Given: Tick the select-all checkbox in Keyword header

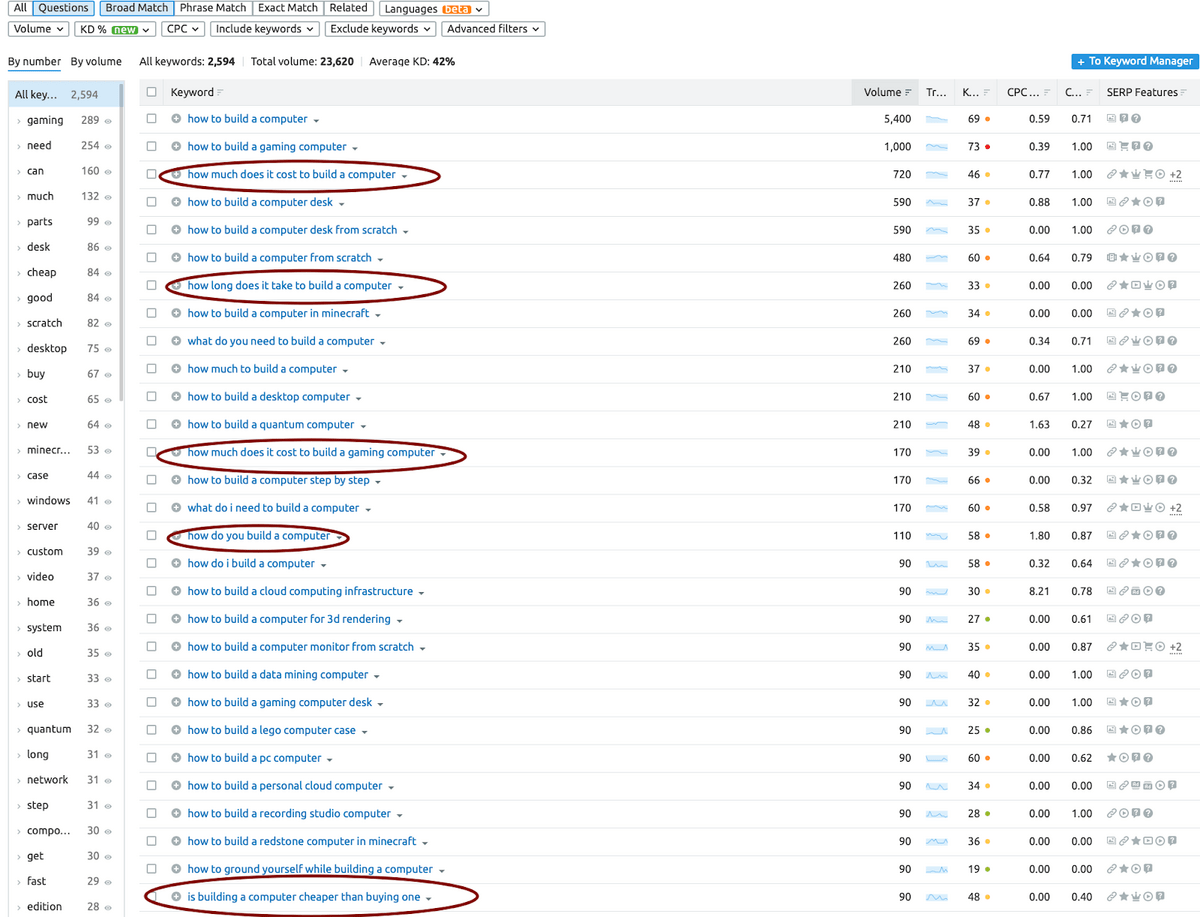Looking at the screenshot, I should coord(152,92).
